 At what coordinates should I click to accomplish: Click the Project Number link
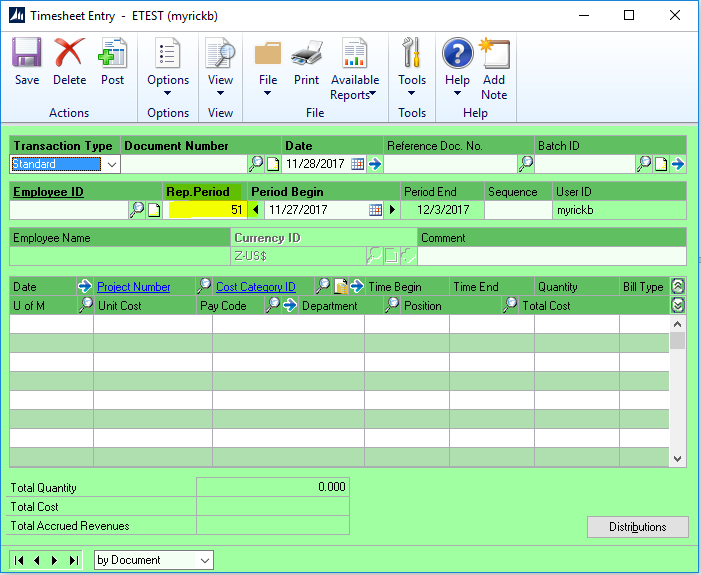134,287
